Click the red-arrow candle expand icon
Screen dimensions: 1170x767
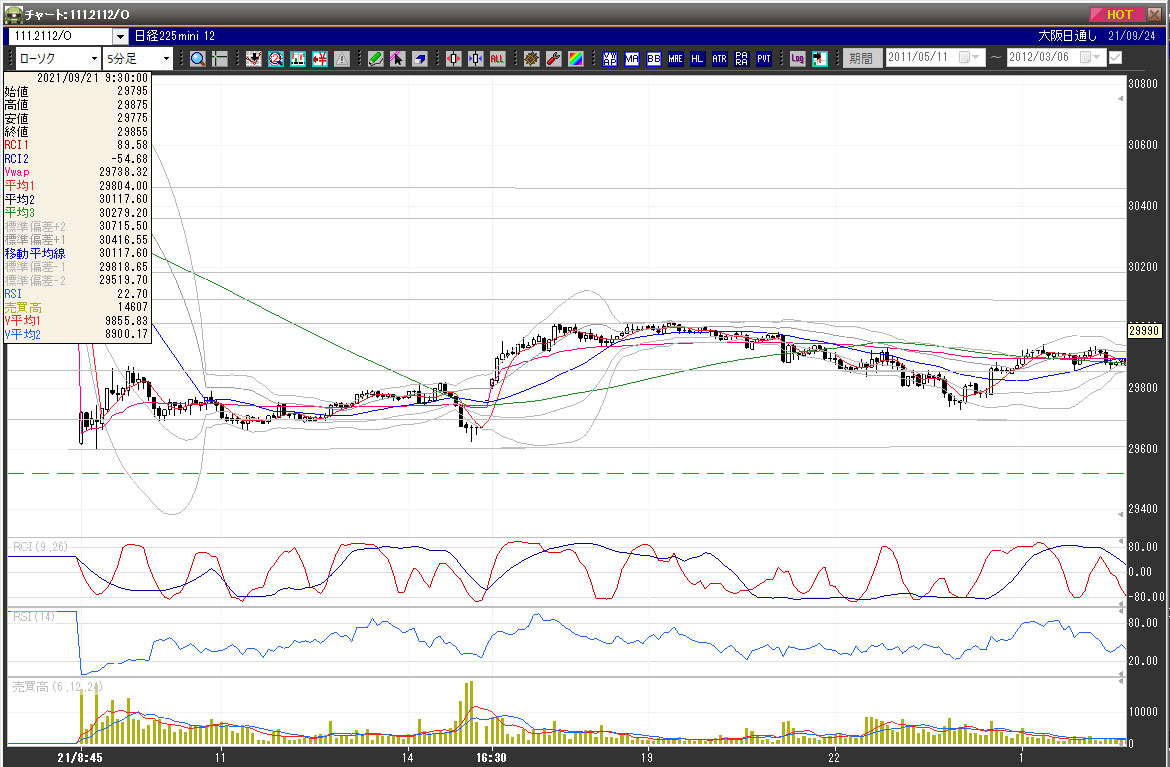click(x=453, y=58)
